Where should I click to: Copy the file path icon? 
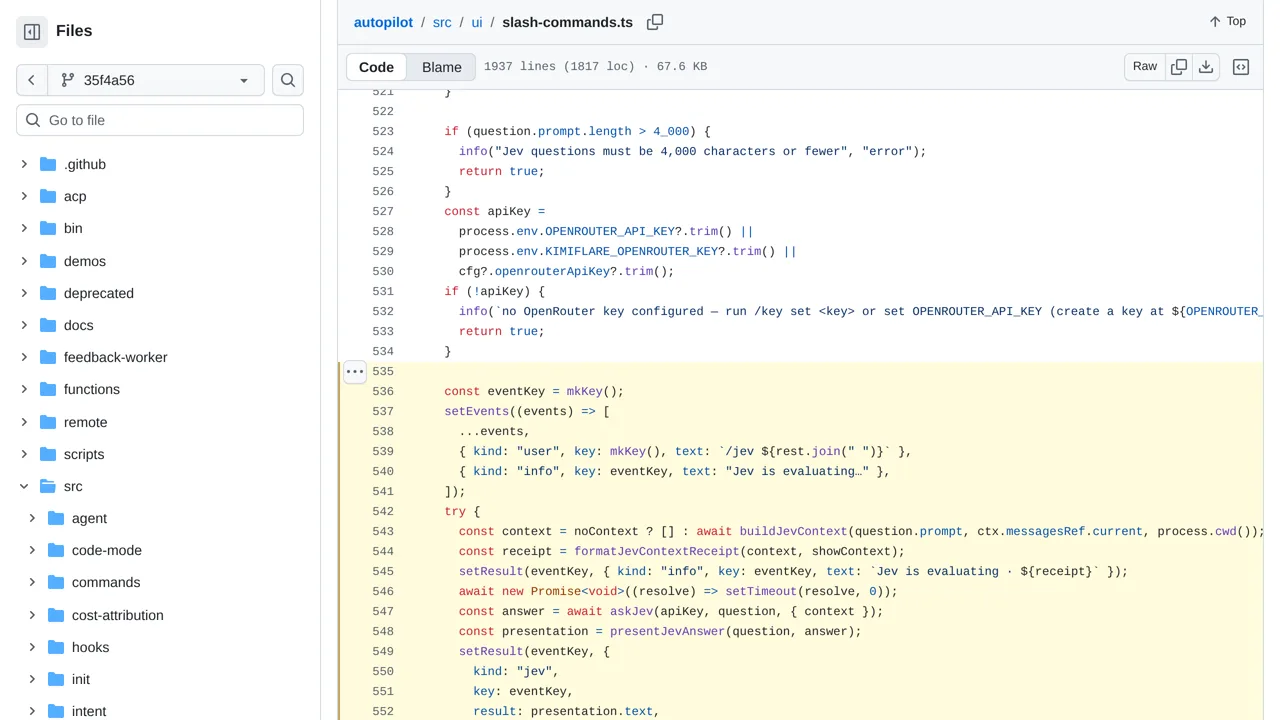tap(655, 22)
